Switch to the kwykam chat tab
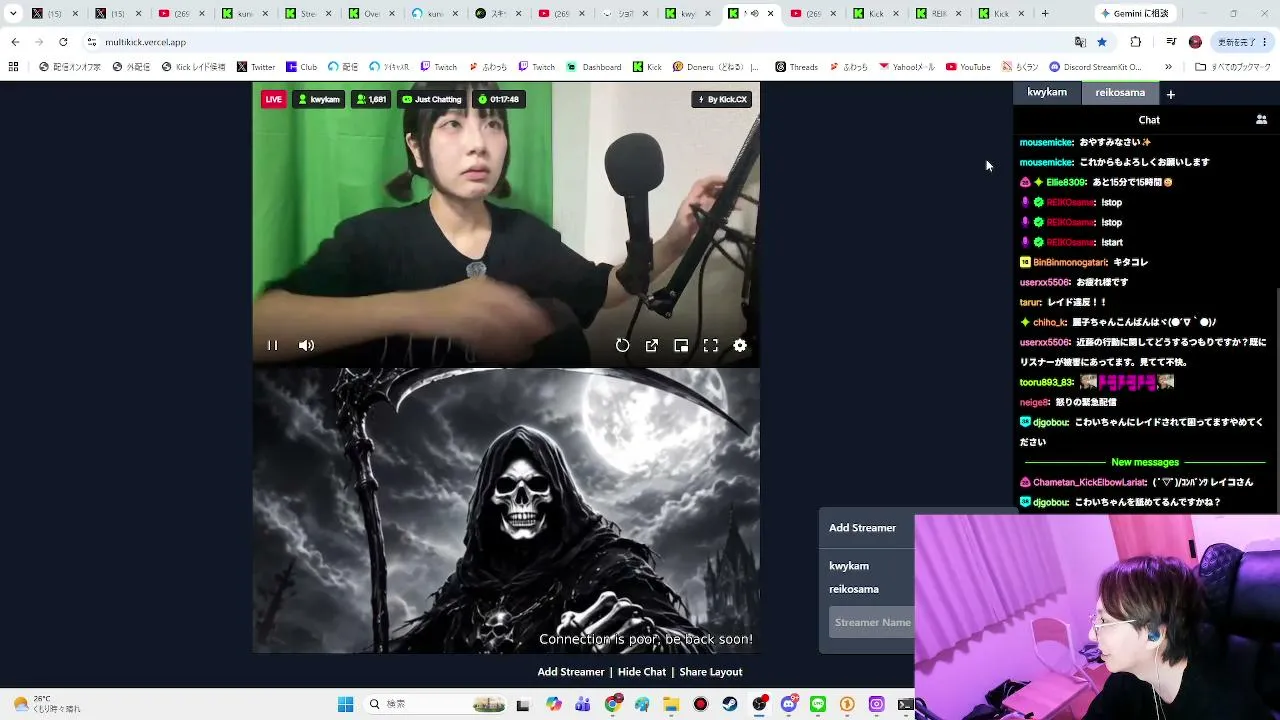 pyautogui.click(x=1047, y=92)
